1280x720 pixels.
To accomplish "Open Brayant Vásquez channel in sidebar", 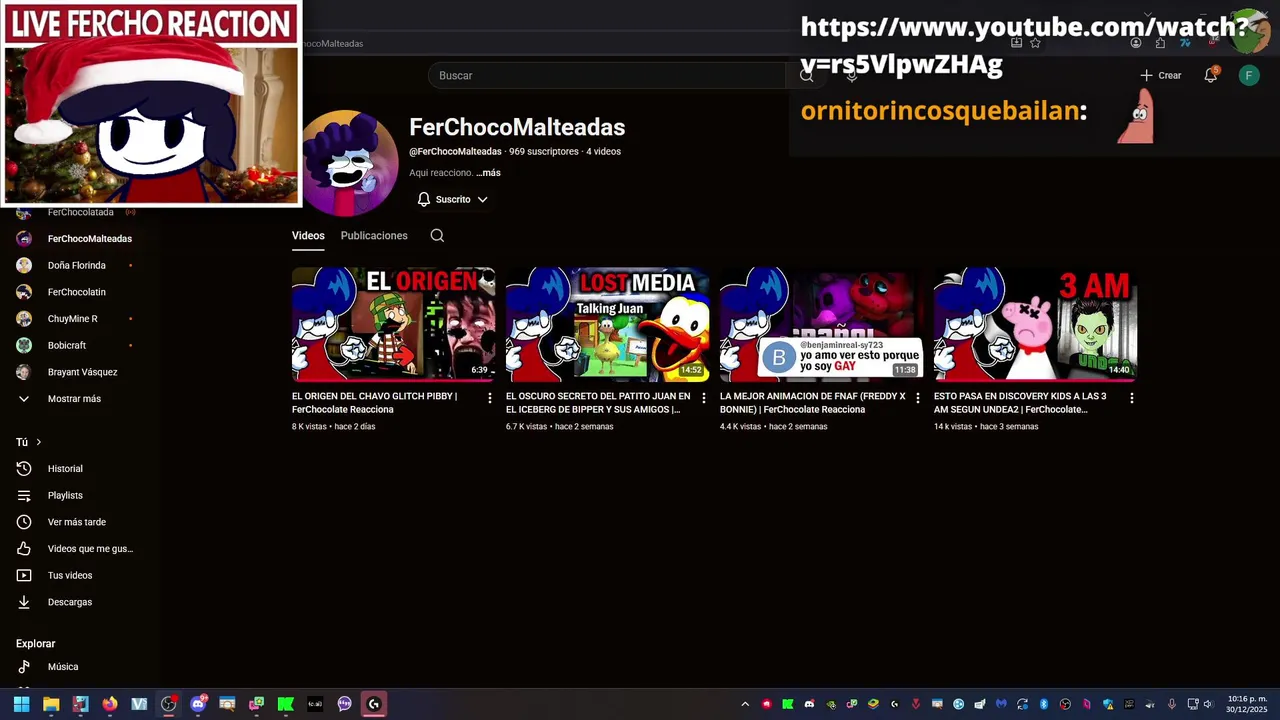I will tap(80, 372).
